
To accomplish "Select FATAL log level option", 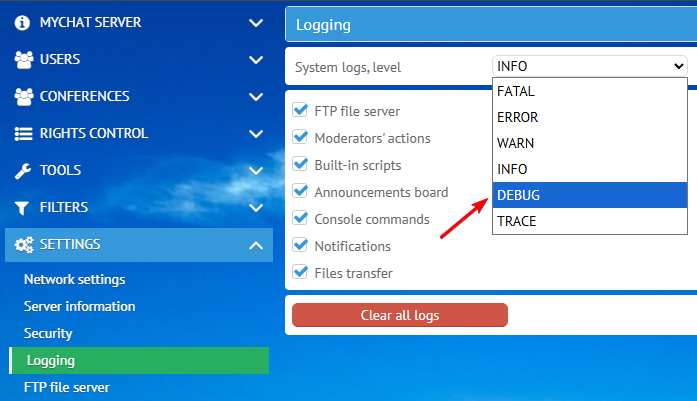I will (x=589, y=91).
